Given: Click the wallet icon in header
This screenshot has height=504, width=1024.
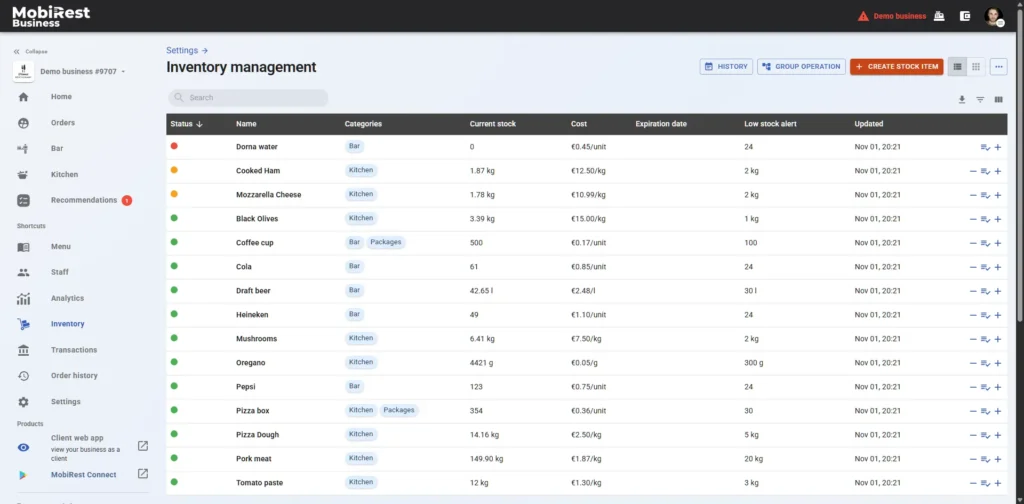Looking at the screenshot, I should coord(965,16).
